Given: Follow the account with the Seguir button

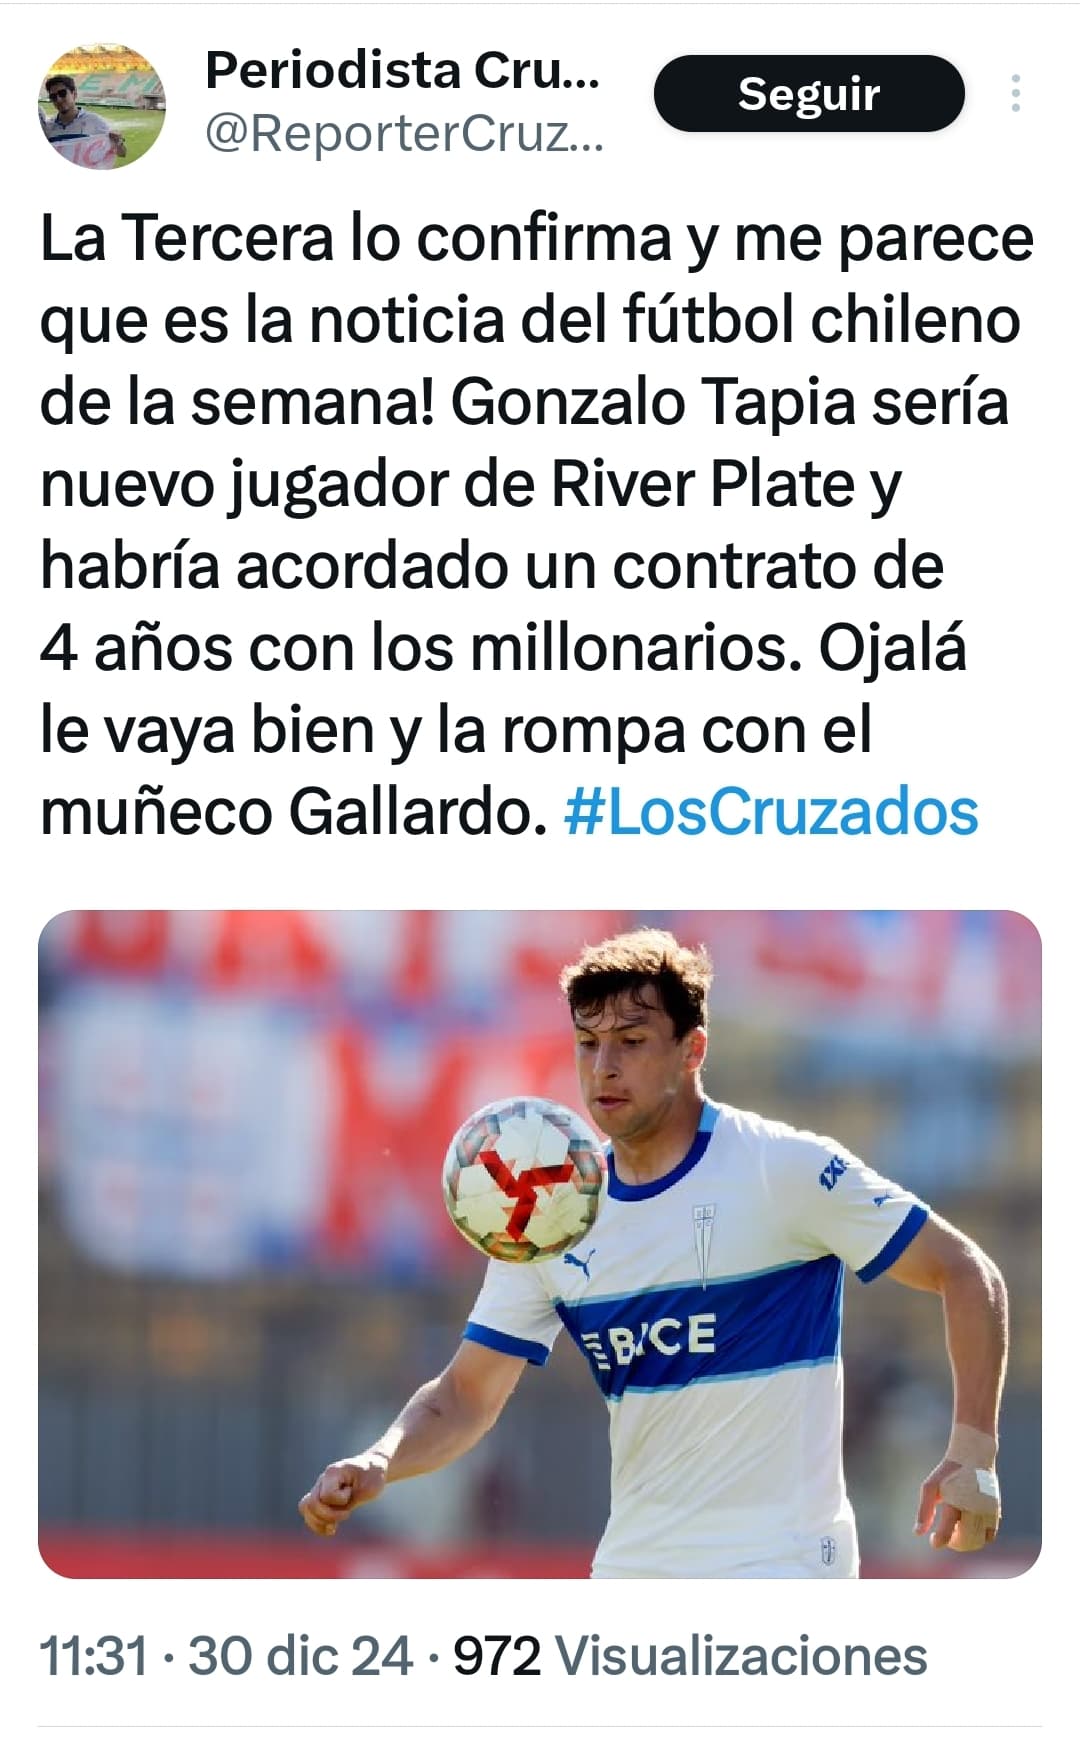Looking at the screenshot, I should pyautogui.click(x=809, y=93).
